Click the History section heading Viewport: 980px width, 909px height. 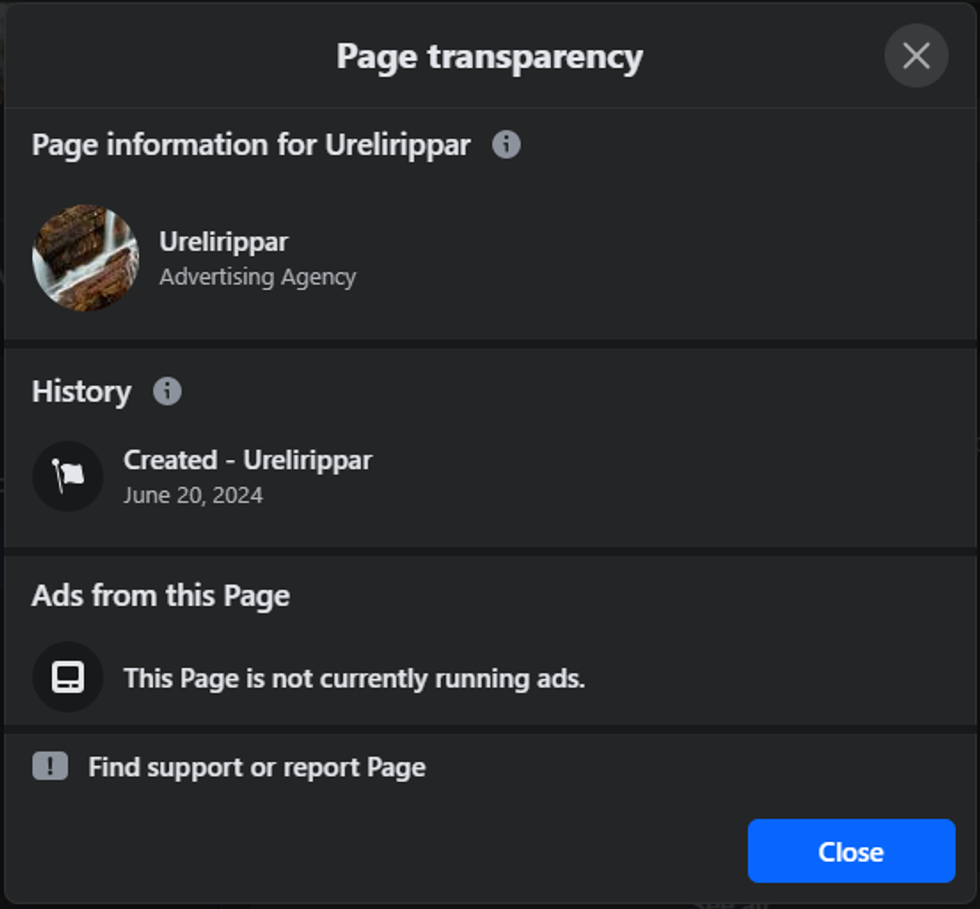tap(81, 391)
